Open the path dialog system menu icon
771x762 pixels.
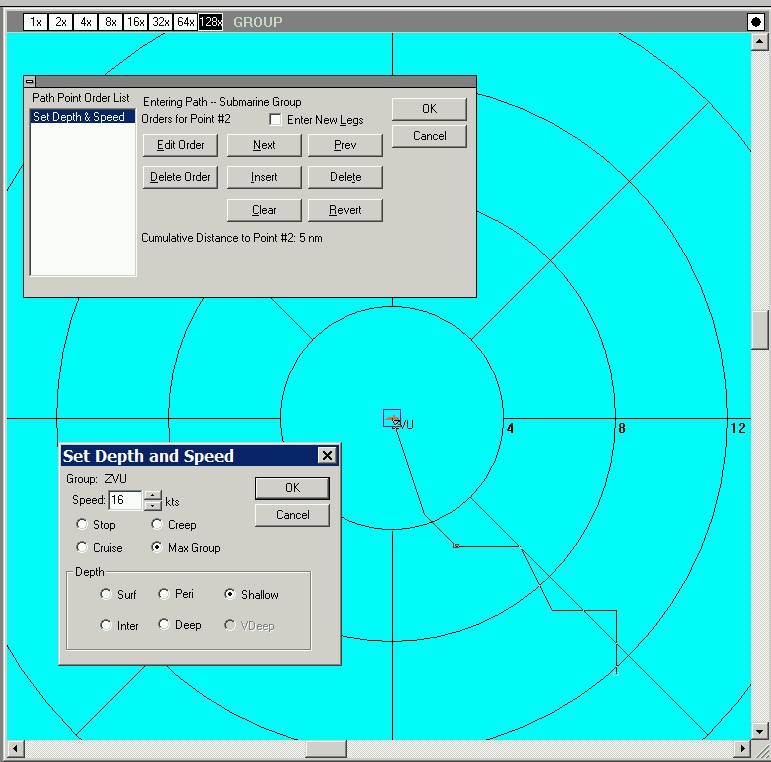pos(30,82)
